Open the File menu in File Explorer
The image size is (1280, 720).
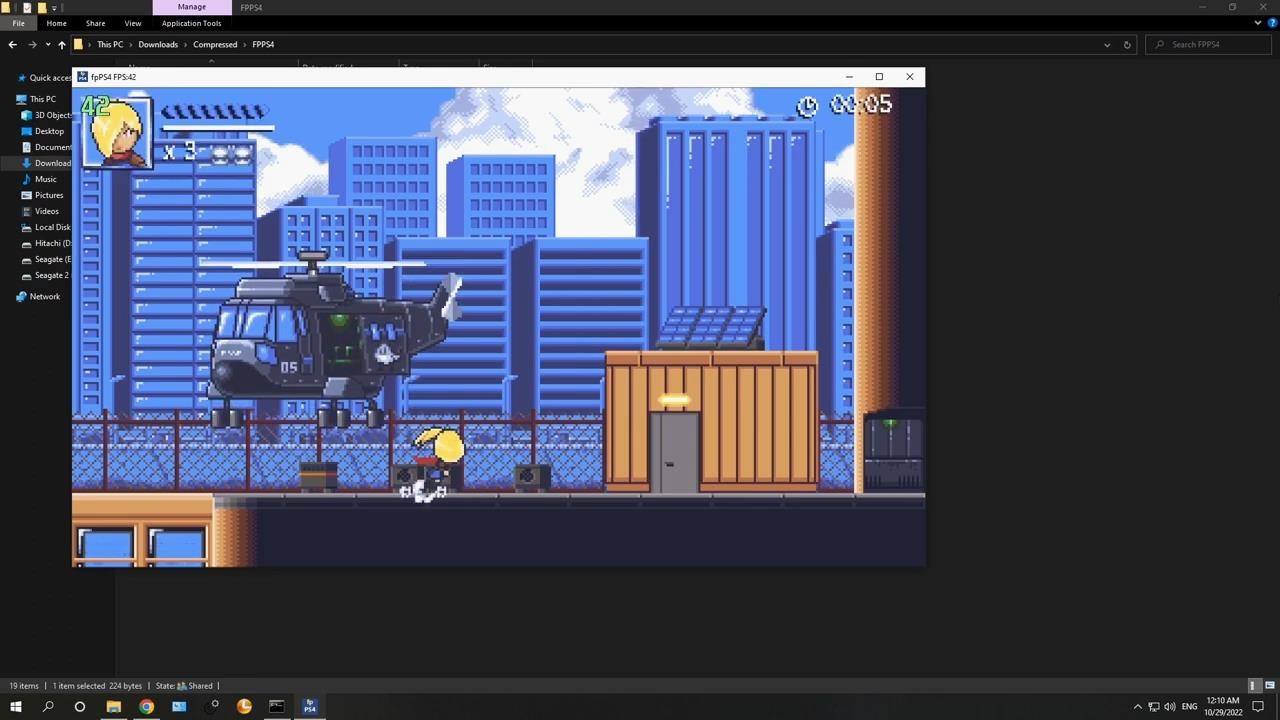tap(18, 23)
